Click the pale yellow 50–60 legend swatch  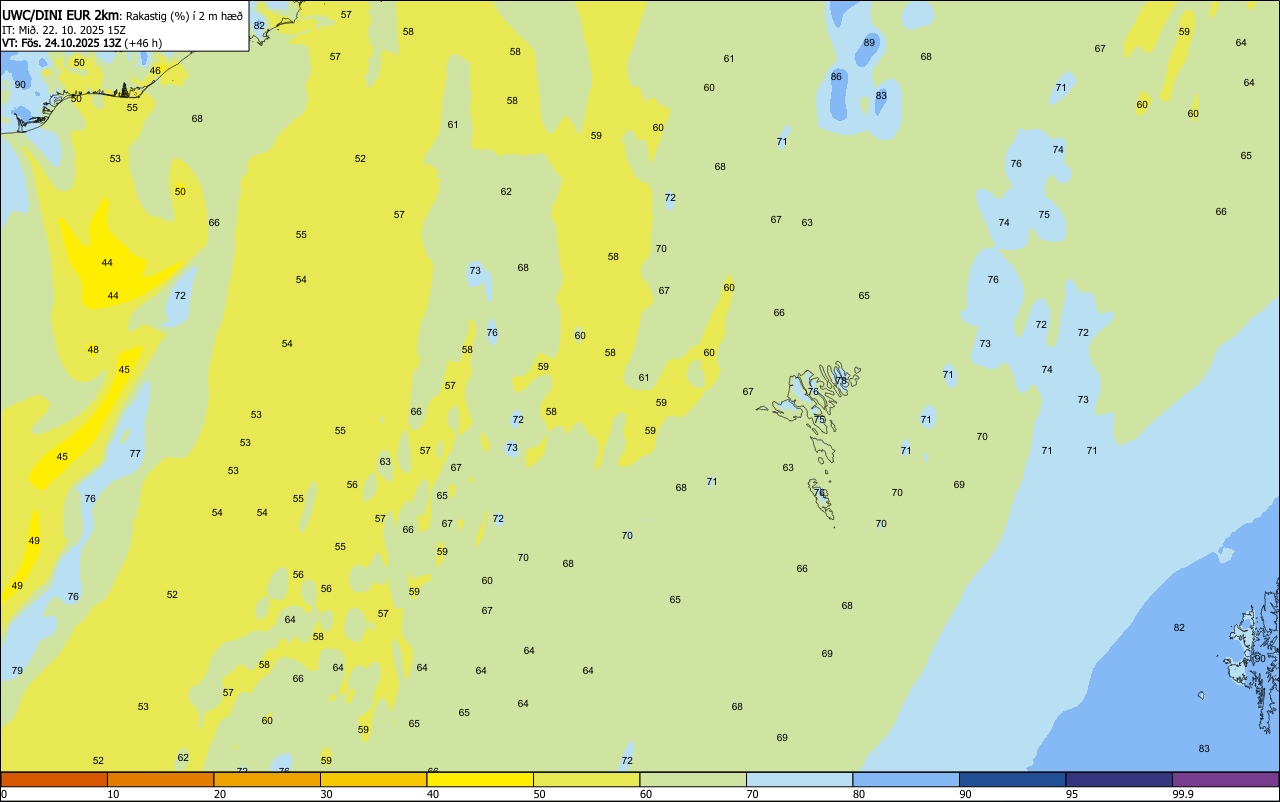point(586,779)
